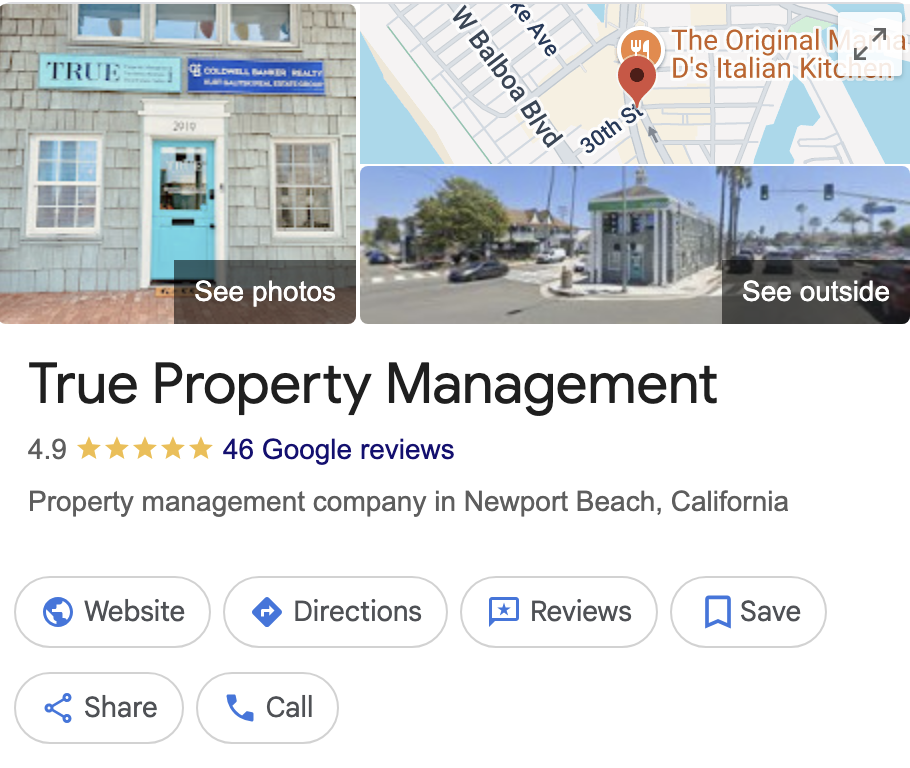Click the five-star rating graphic
Screen dimensions: 910x768
pos(145,449)
